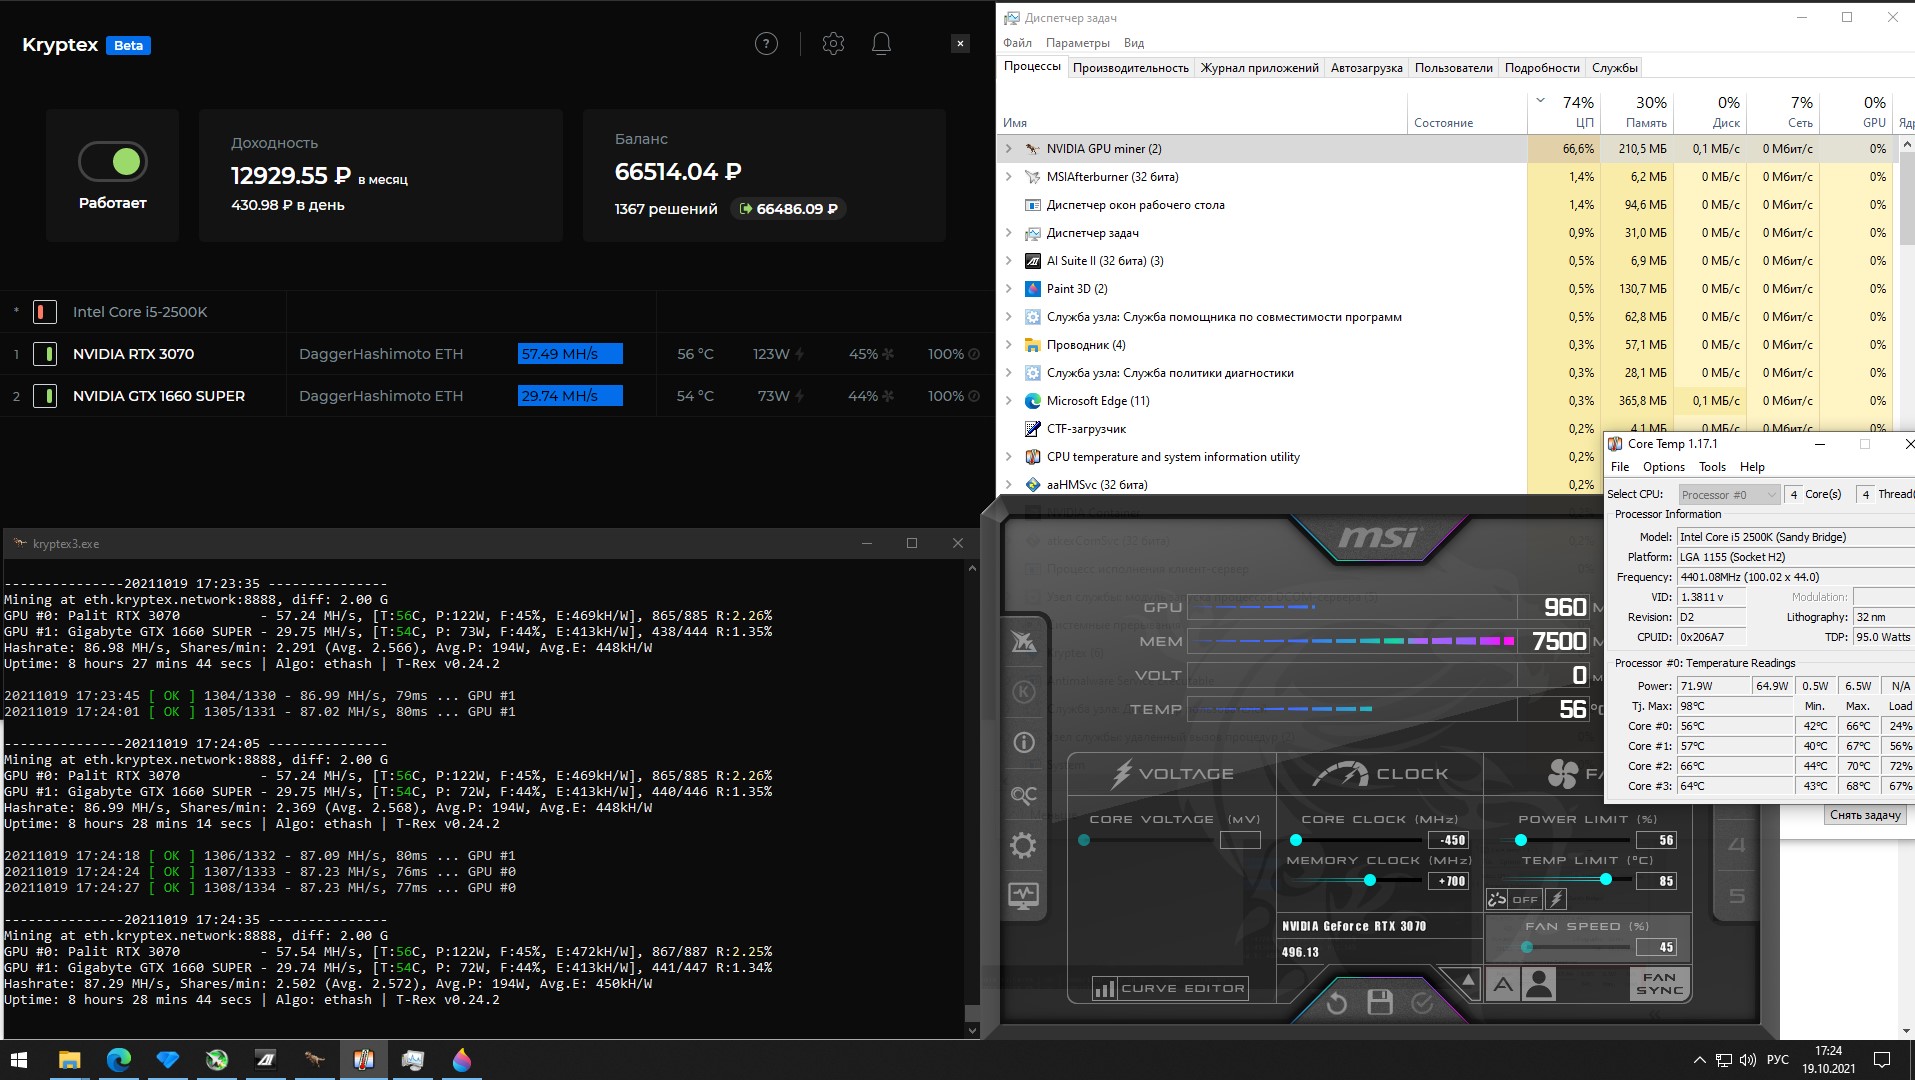The width and height of the screenshot is (1915, 1080).
Task: Adjust Core Clock slider handle
Action: (1296, 840)
